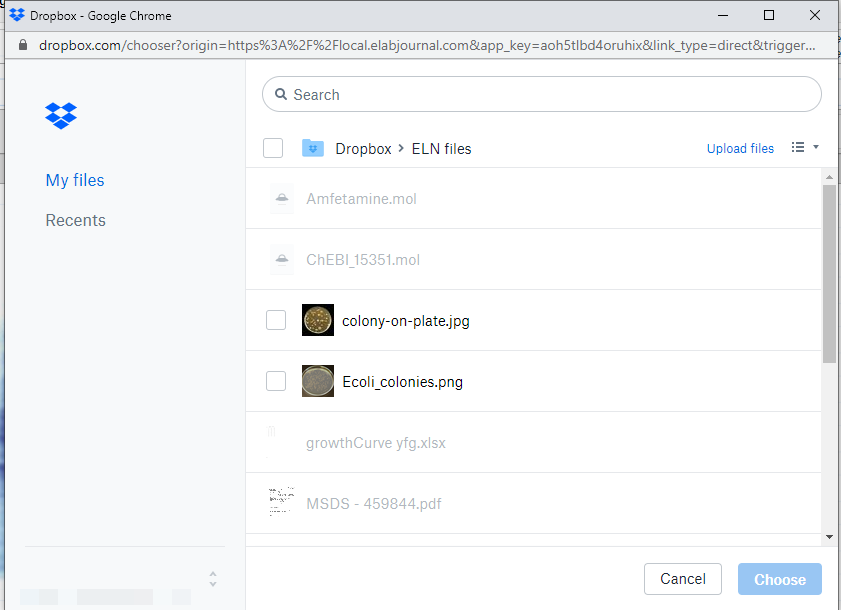Click the growthCurve yfg.xlsx file icon
The image size is (841, 610).
point(272,435)
